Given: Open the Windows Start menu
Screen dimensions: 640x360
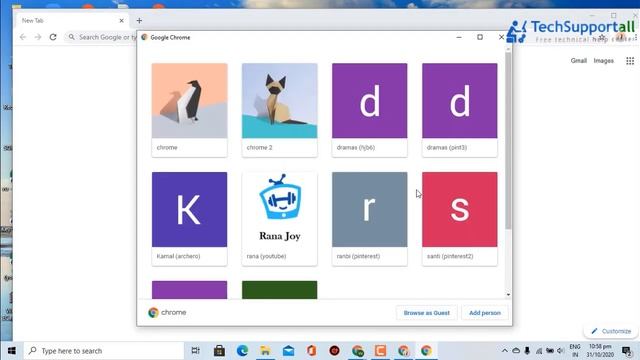Looking at the screenshot, I should [x=11, y=351].
